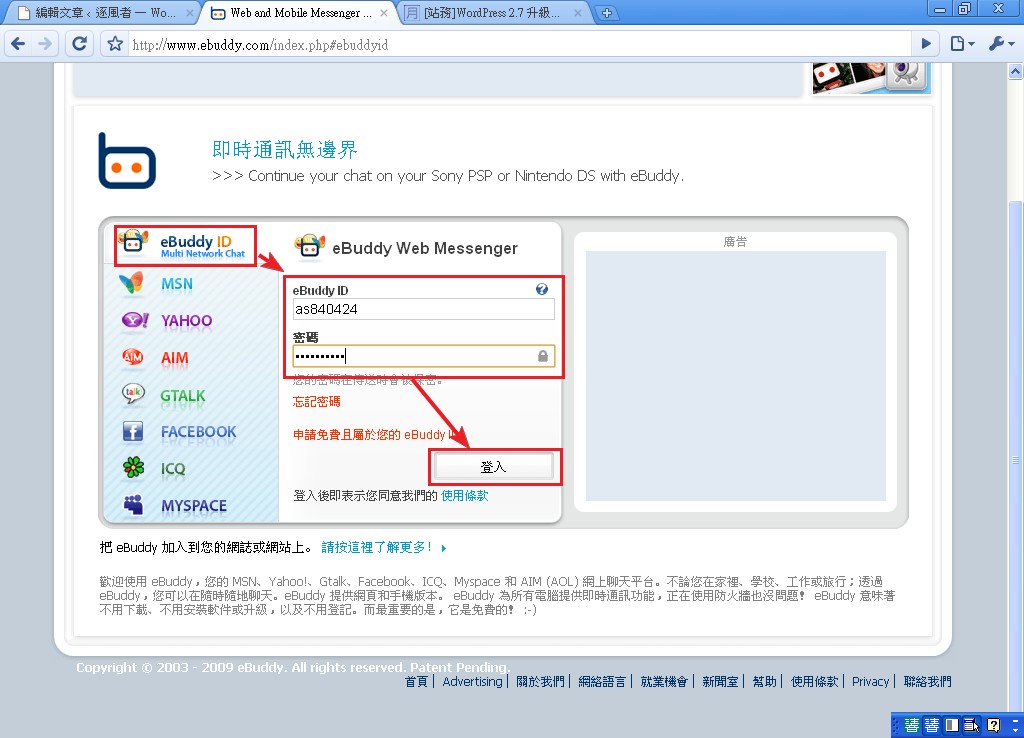Close the Web and Mobile Messenger tab

pyautogui.click(x=384, y=13)
